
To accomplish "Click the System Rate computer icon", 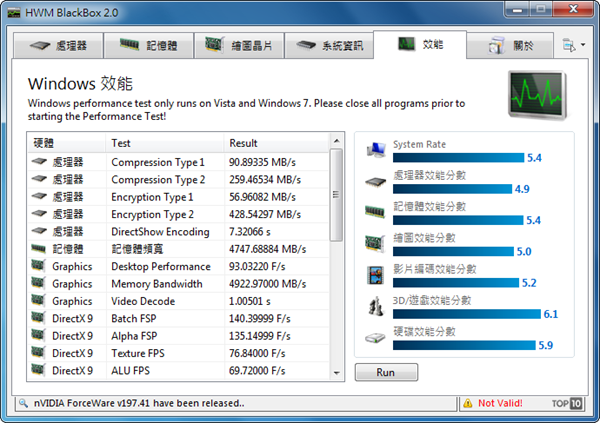I will [x=376, y=150].
